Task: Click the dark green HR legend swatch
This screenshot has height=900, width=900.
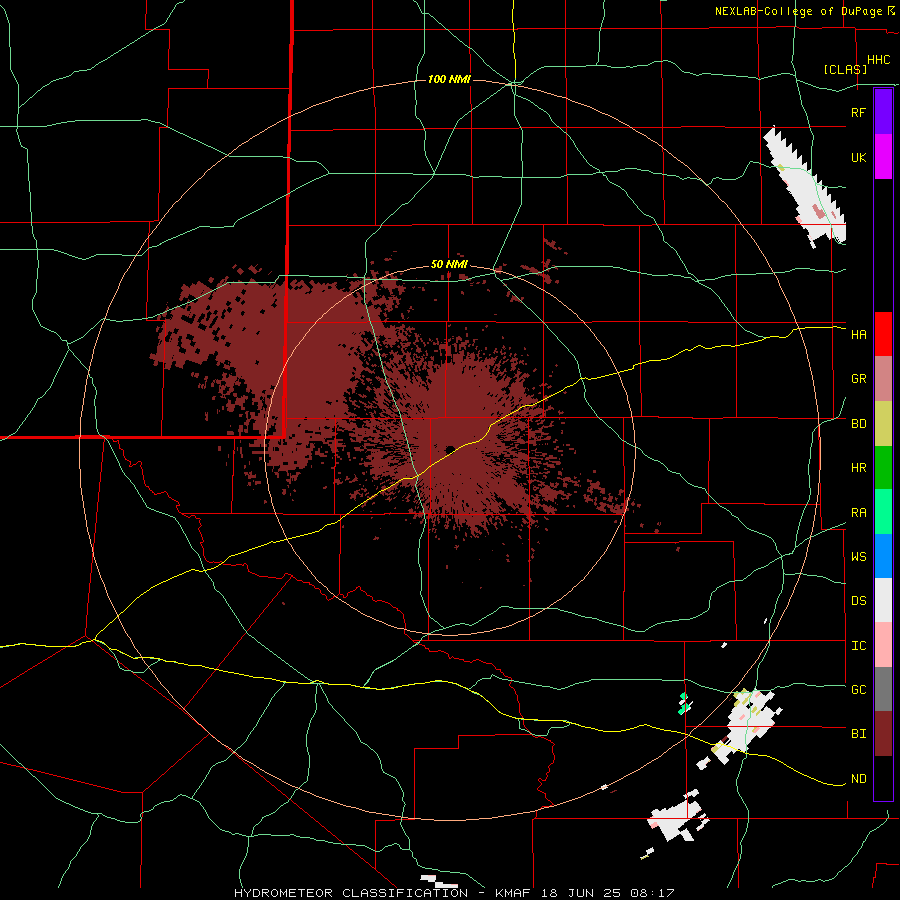Action: point(883,467)
